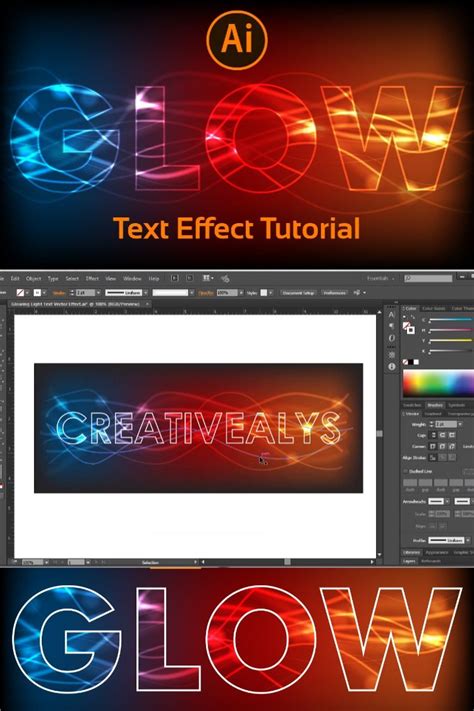Open the Character panel icon in dock

point(391,314)
